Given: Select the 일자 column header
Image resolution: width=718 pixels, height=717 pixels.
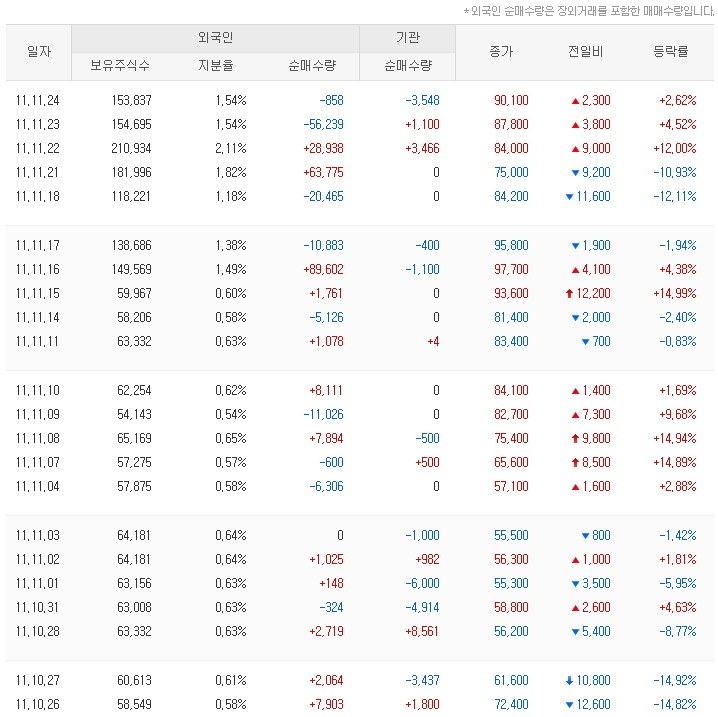Looking at the screenshot, I should coord(39,52).
